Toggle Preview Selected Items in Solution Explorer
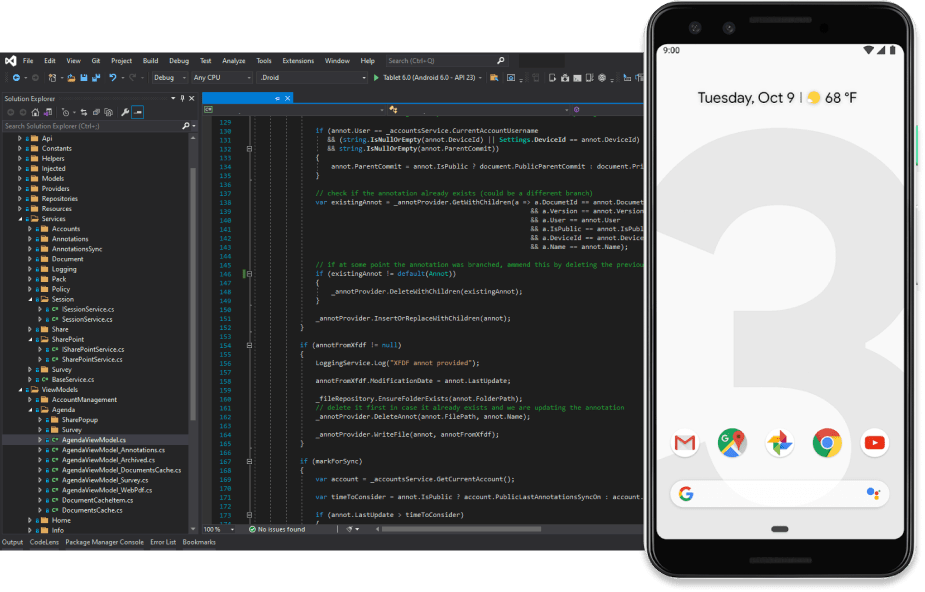 [x=138, y=112]
